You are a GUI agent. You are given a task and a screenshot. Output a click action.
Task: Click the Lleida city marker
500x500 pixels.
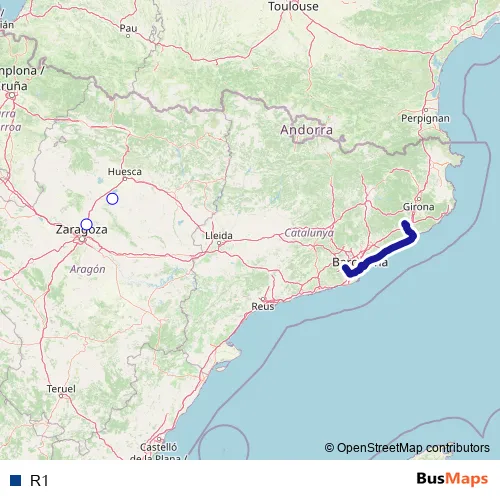(x=219, y=243)
